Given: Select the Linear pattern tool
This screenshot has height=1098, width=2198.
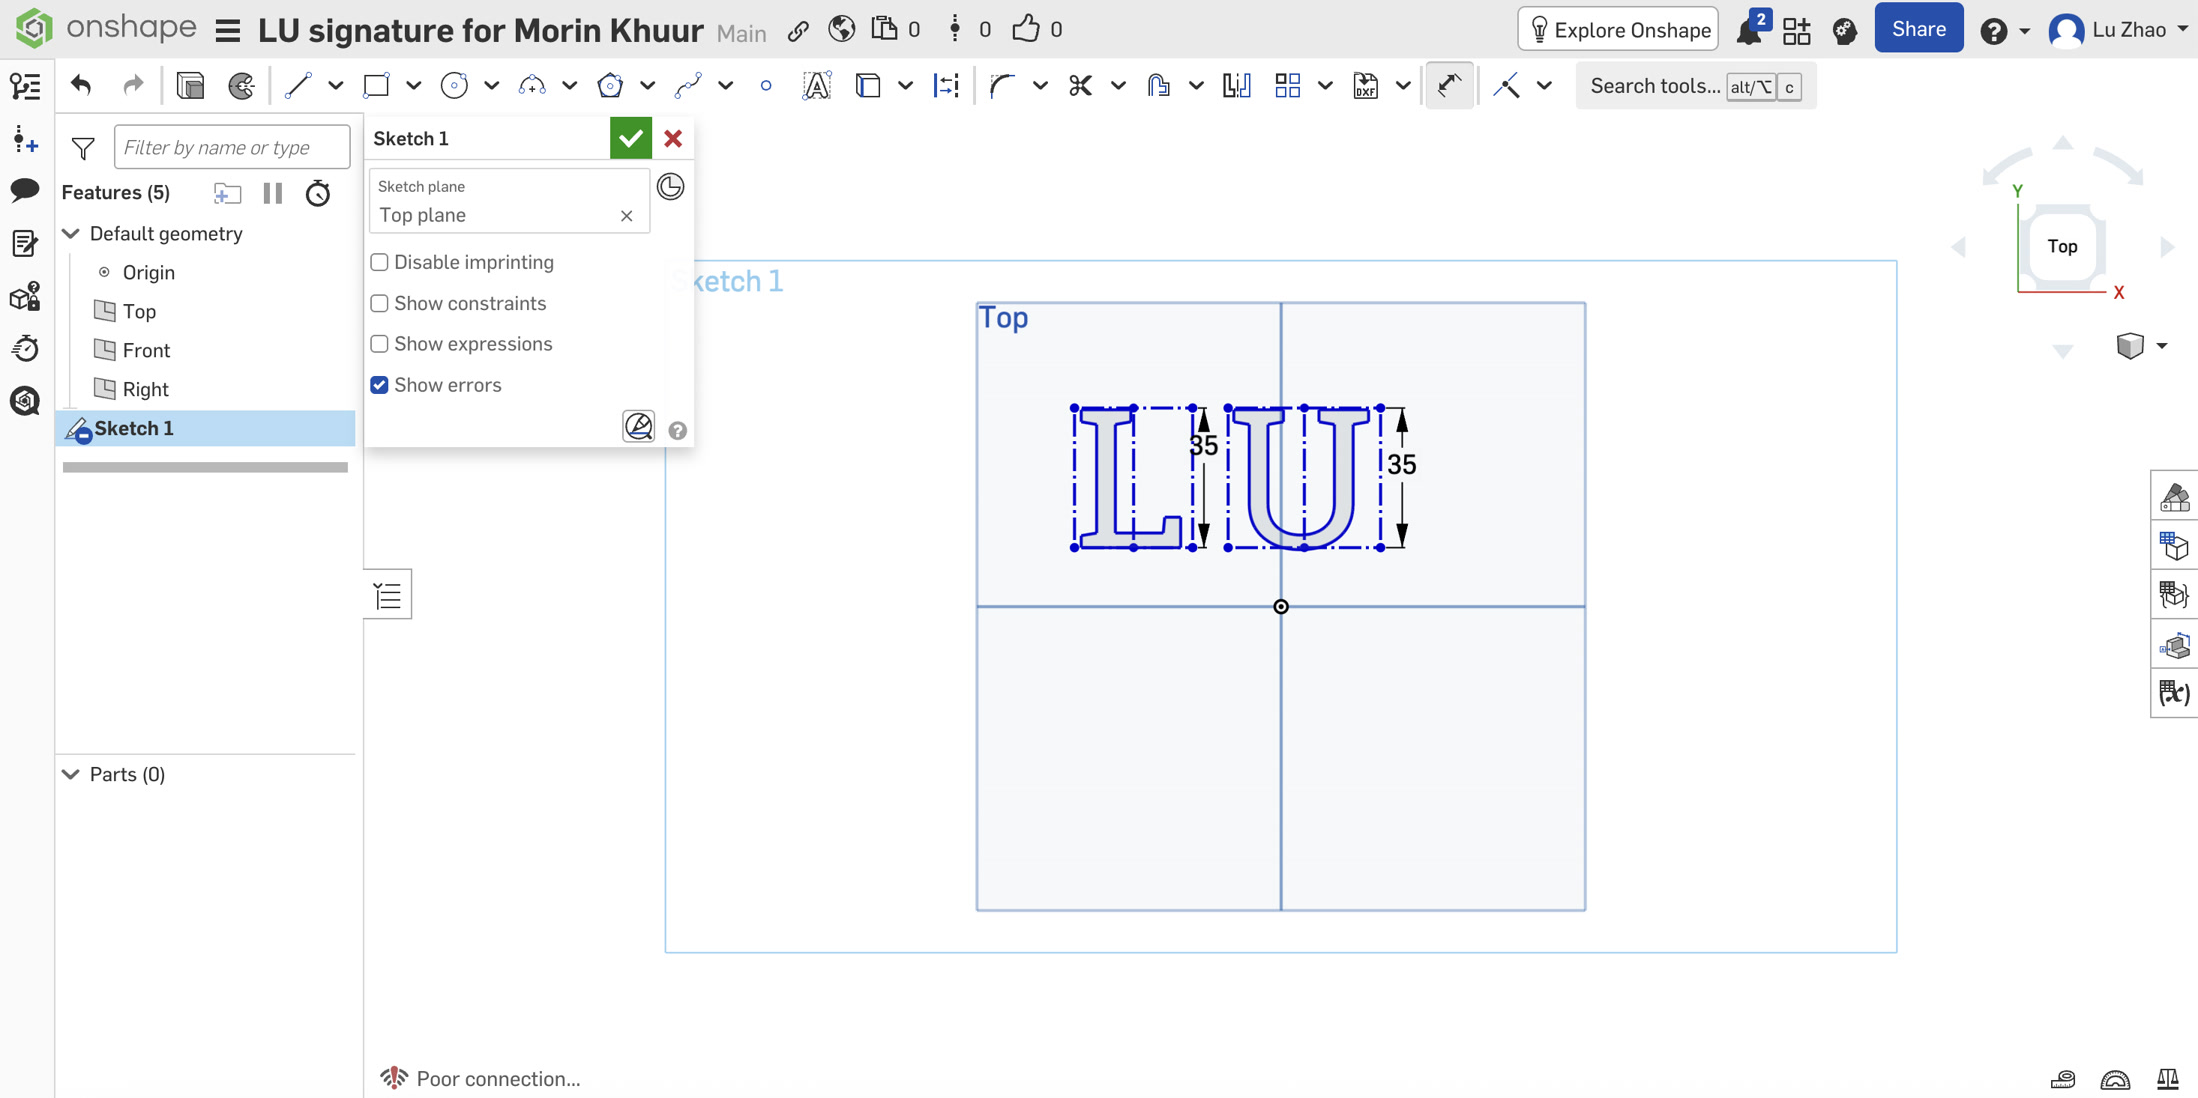Looking at the screenshot, I should (x=1288, y=86).
